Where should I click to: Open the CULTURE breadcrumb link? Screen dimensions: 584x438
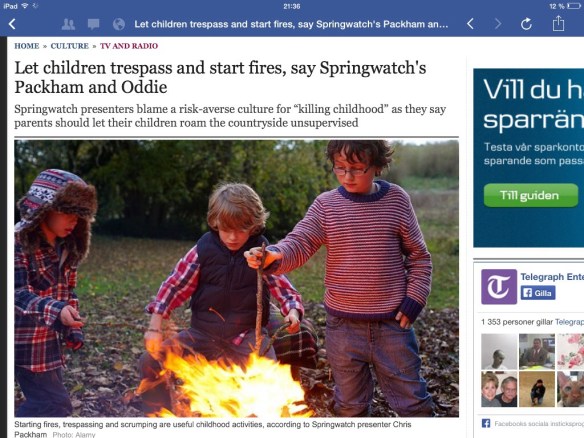[x=70, y=46]
